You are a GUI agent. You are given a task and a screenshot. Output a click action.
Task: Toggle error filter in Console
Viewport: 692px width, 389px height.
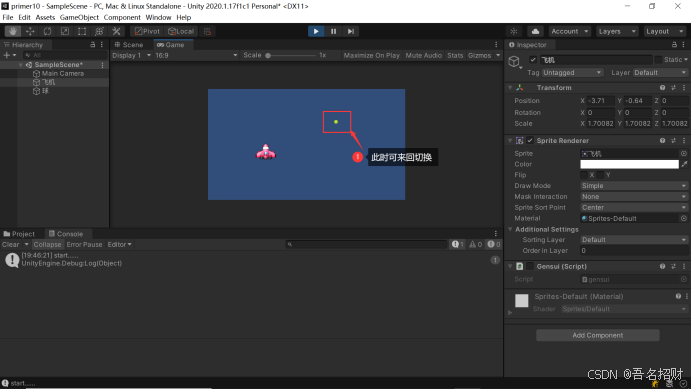493,244
